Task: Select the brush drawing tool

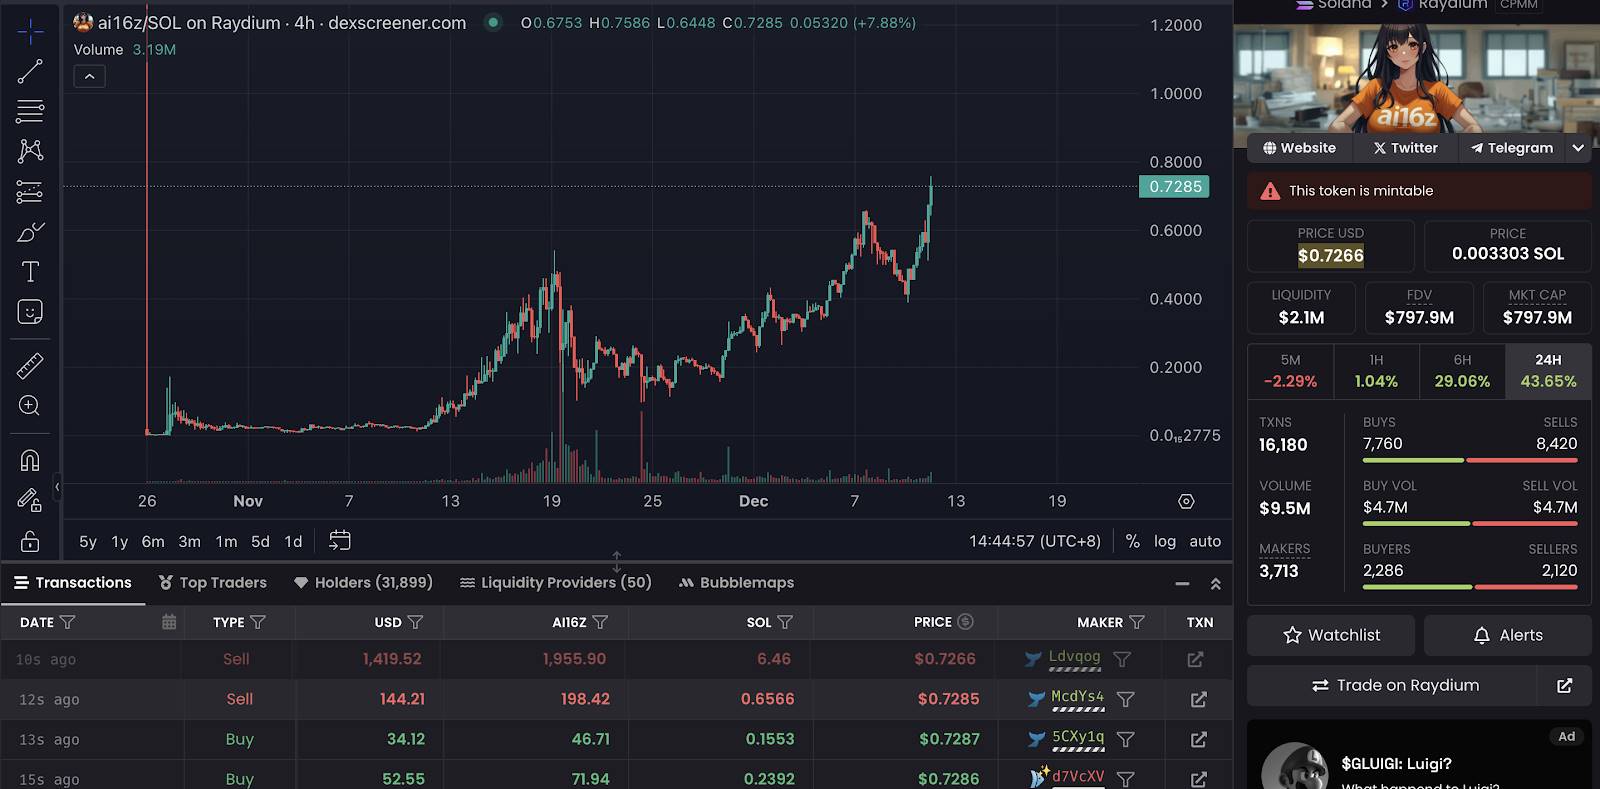Action: (30, 232)
